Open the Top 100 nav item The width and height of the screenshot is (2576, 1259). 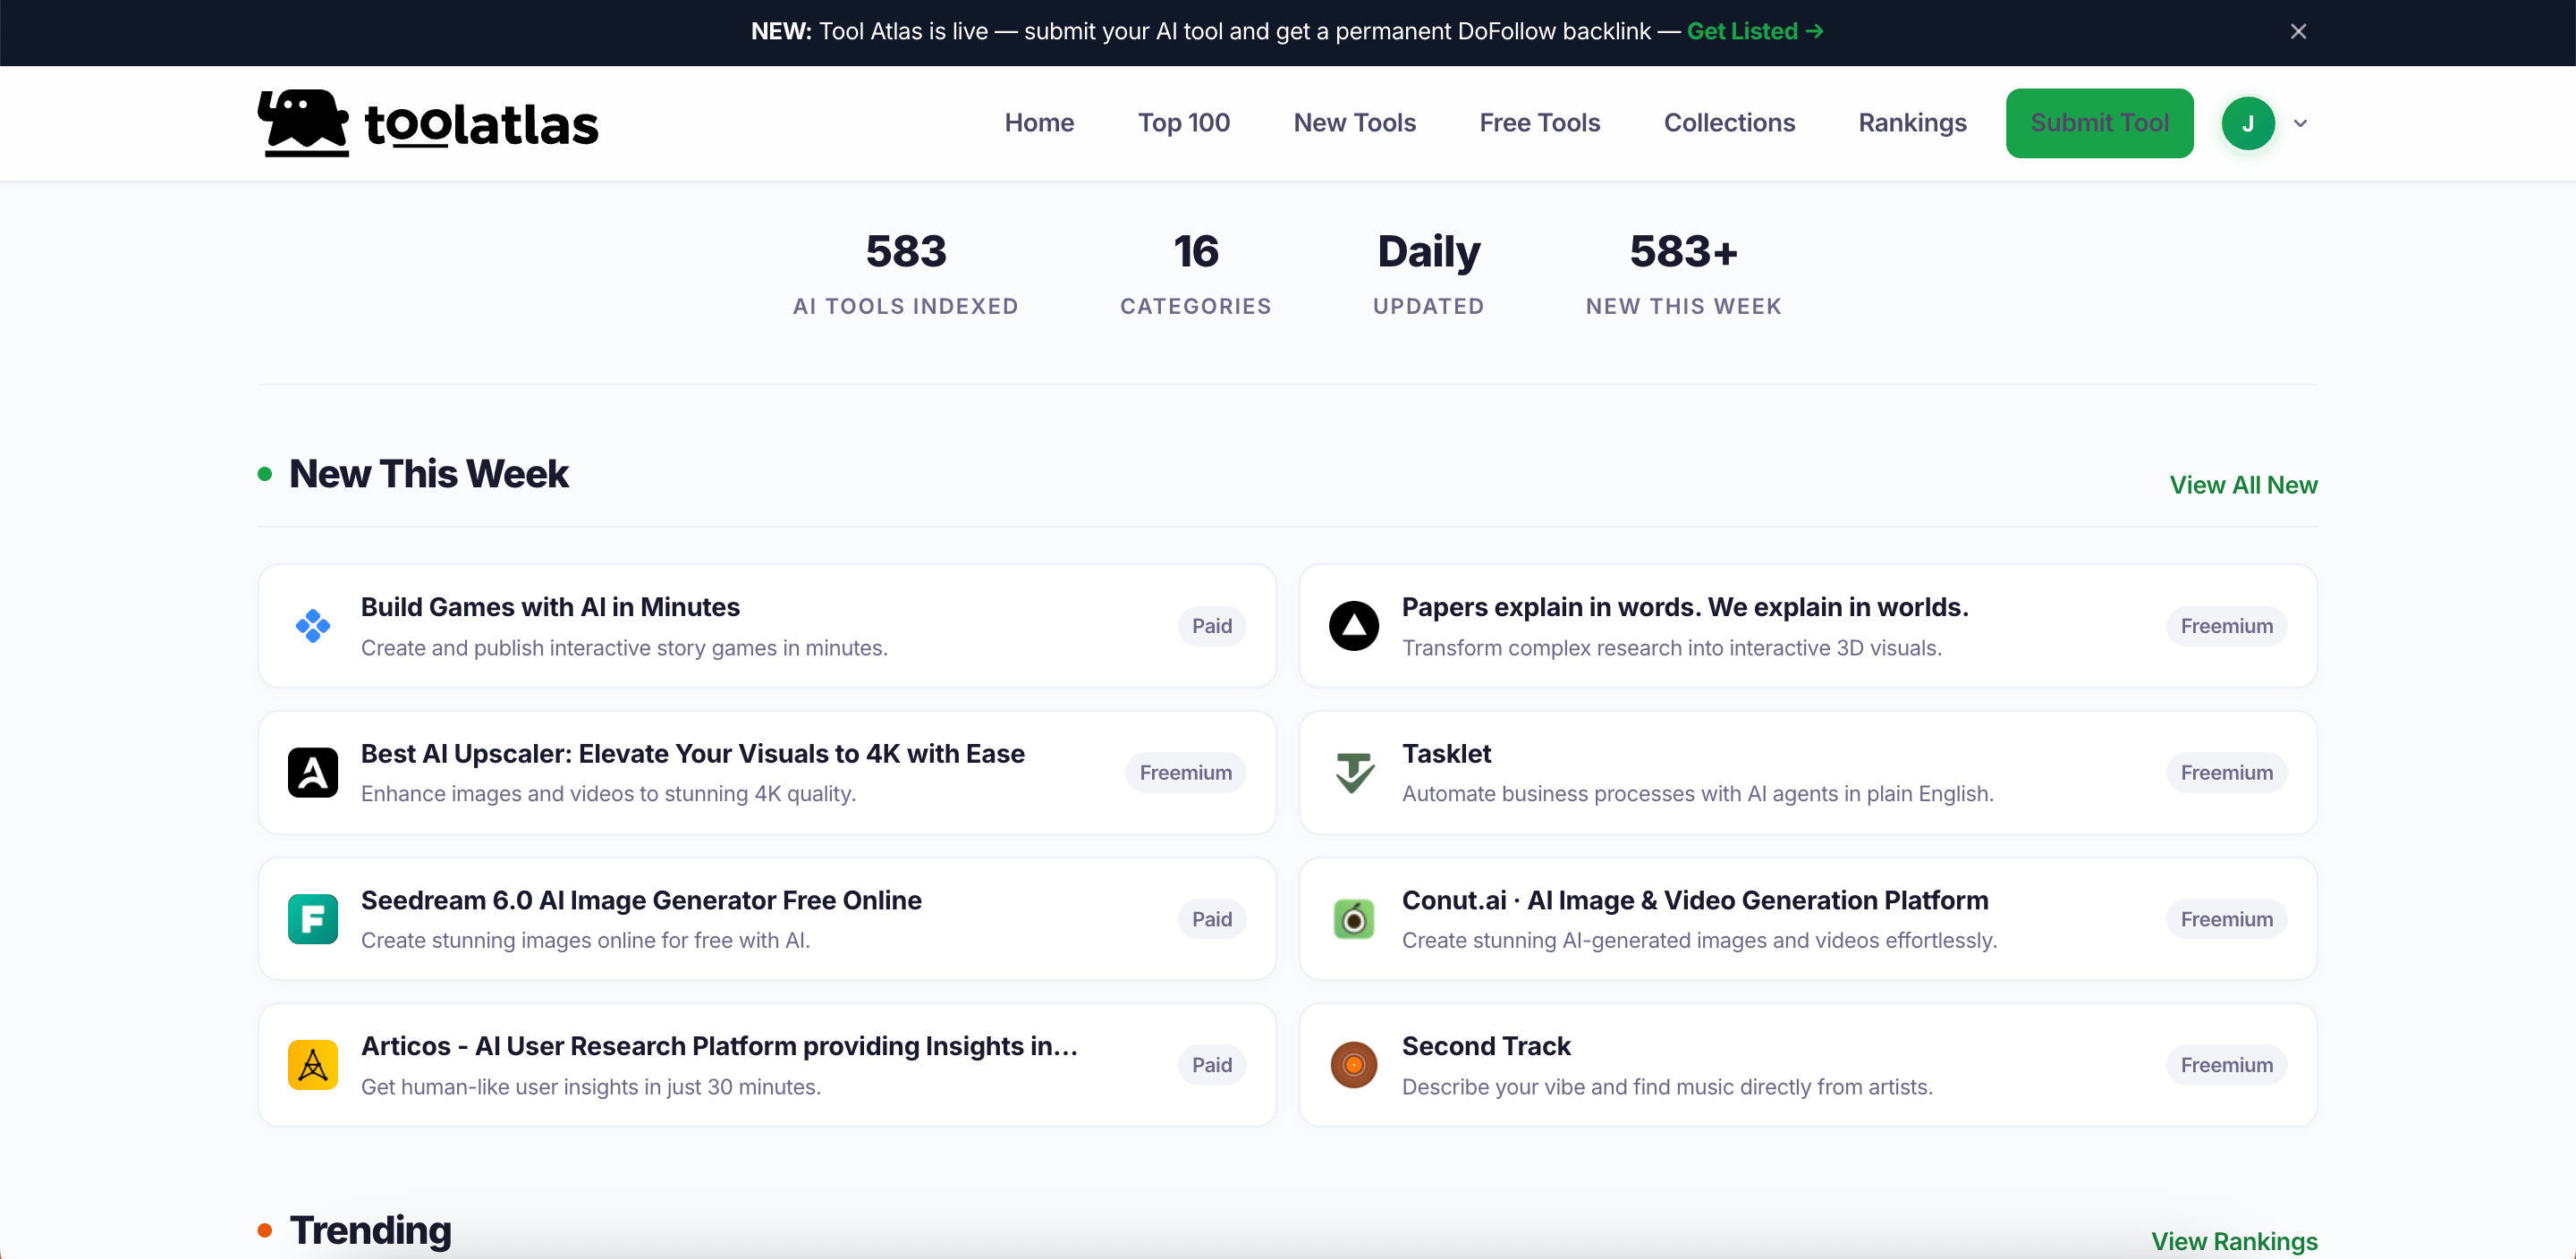click(x=1183, y=123)
